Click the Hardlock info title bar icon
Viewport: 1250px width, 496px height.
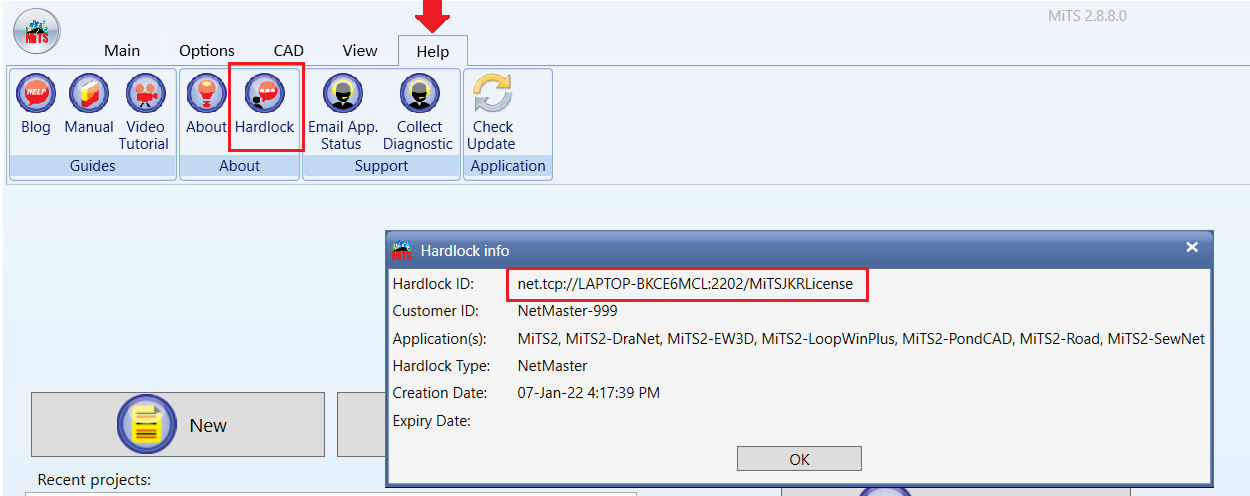402,249
